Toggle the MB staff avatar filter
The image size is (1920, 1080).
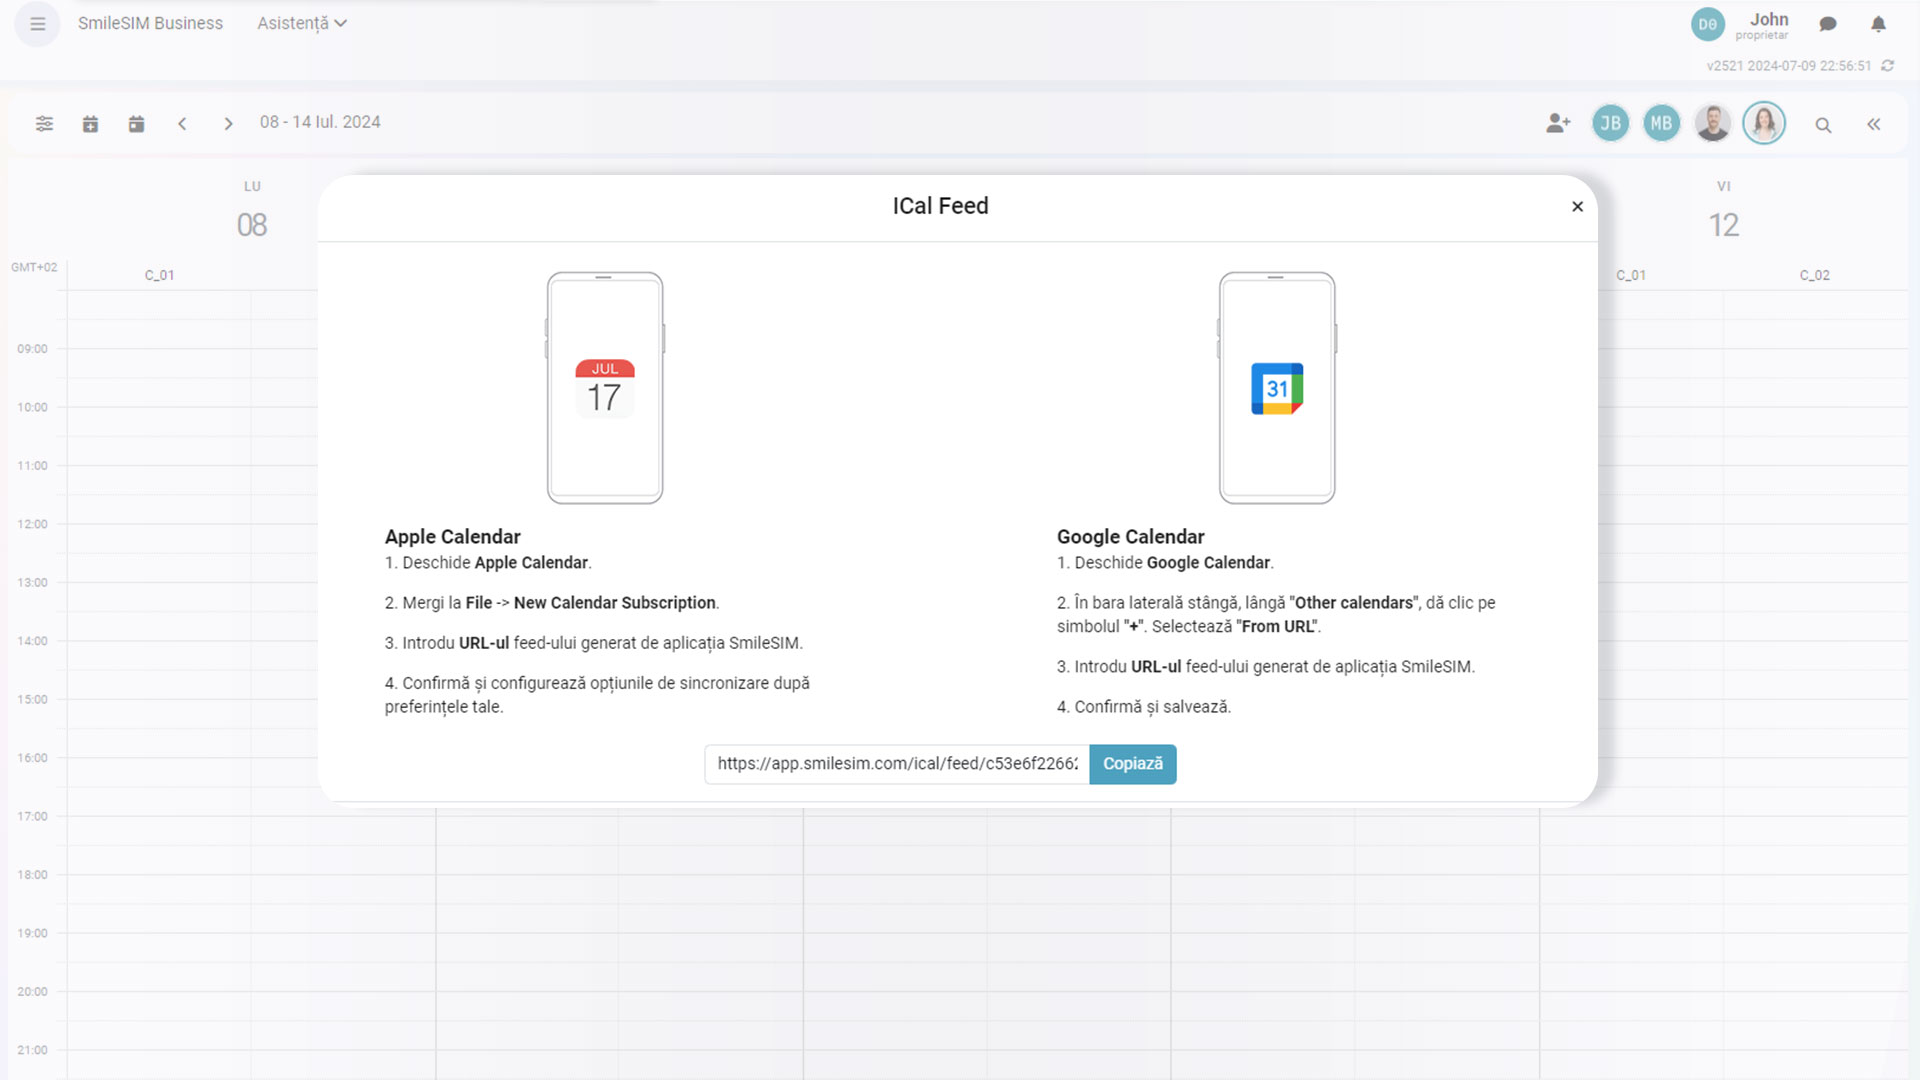pyautogui.click(x=1661, y=124)
